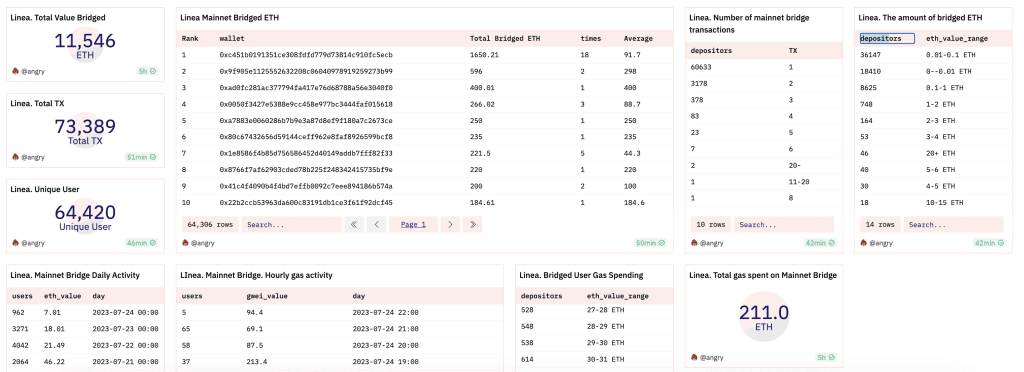The height and width of the screenshot is (372, 1024).
Task: Open the Page 1 page selector
Action: 413,225
